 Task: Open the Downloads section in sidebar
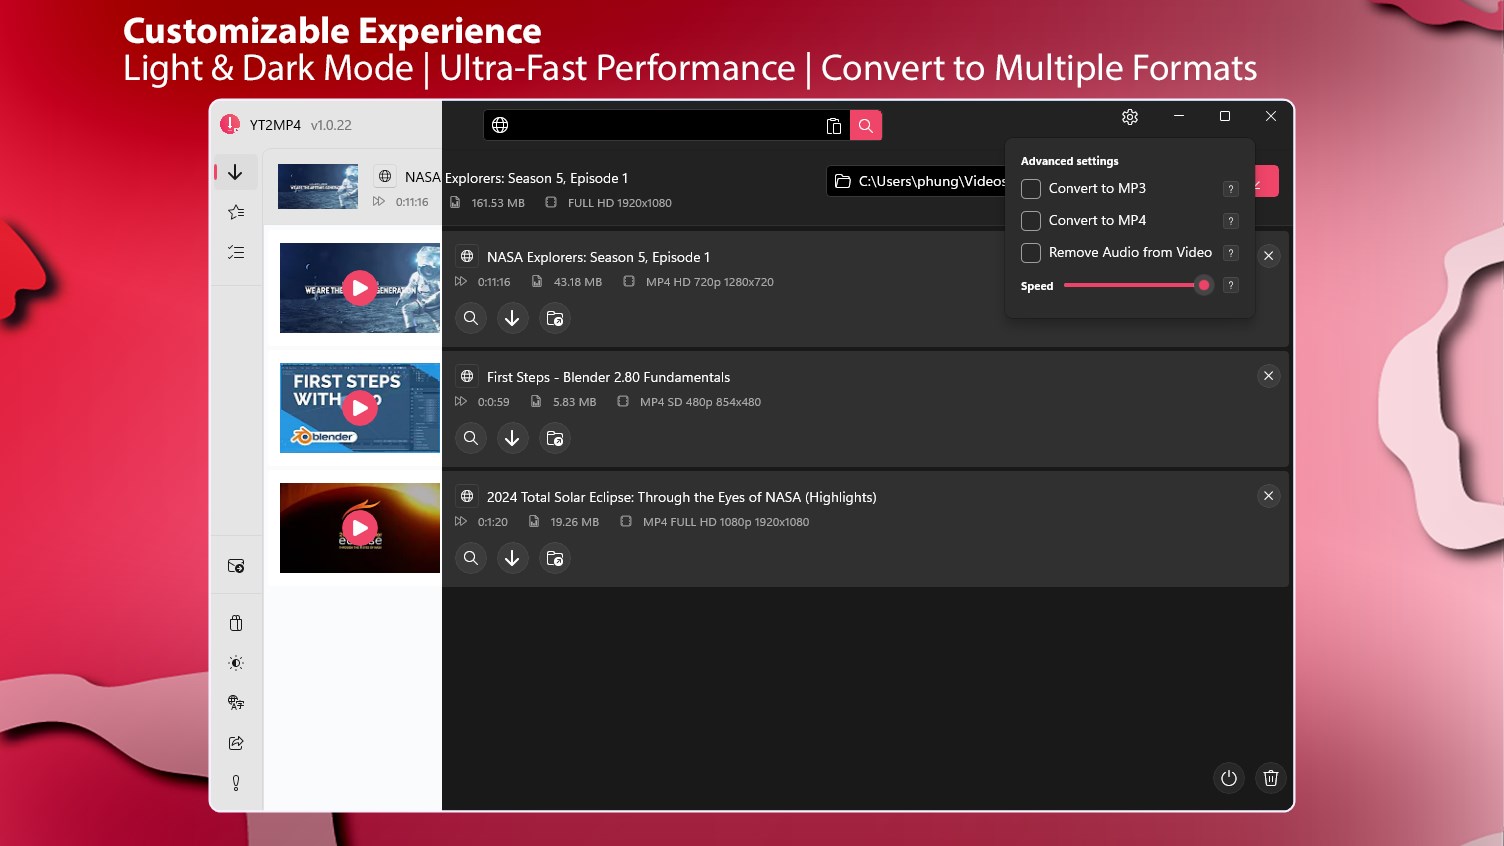tap(236, 172)
